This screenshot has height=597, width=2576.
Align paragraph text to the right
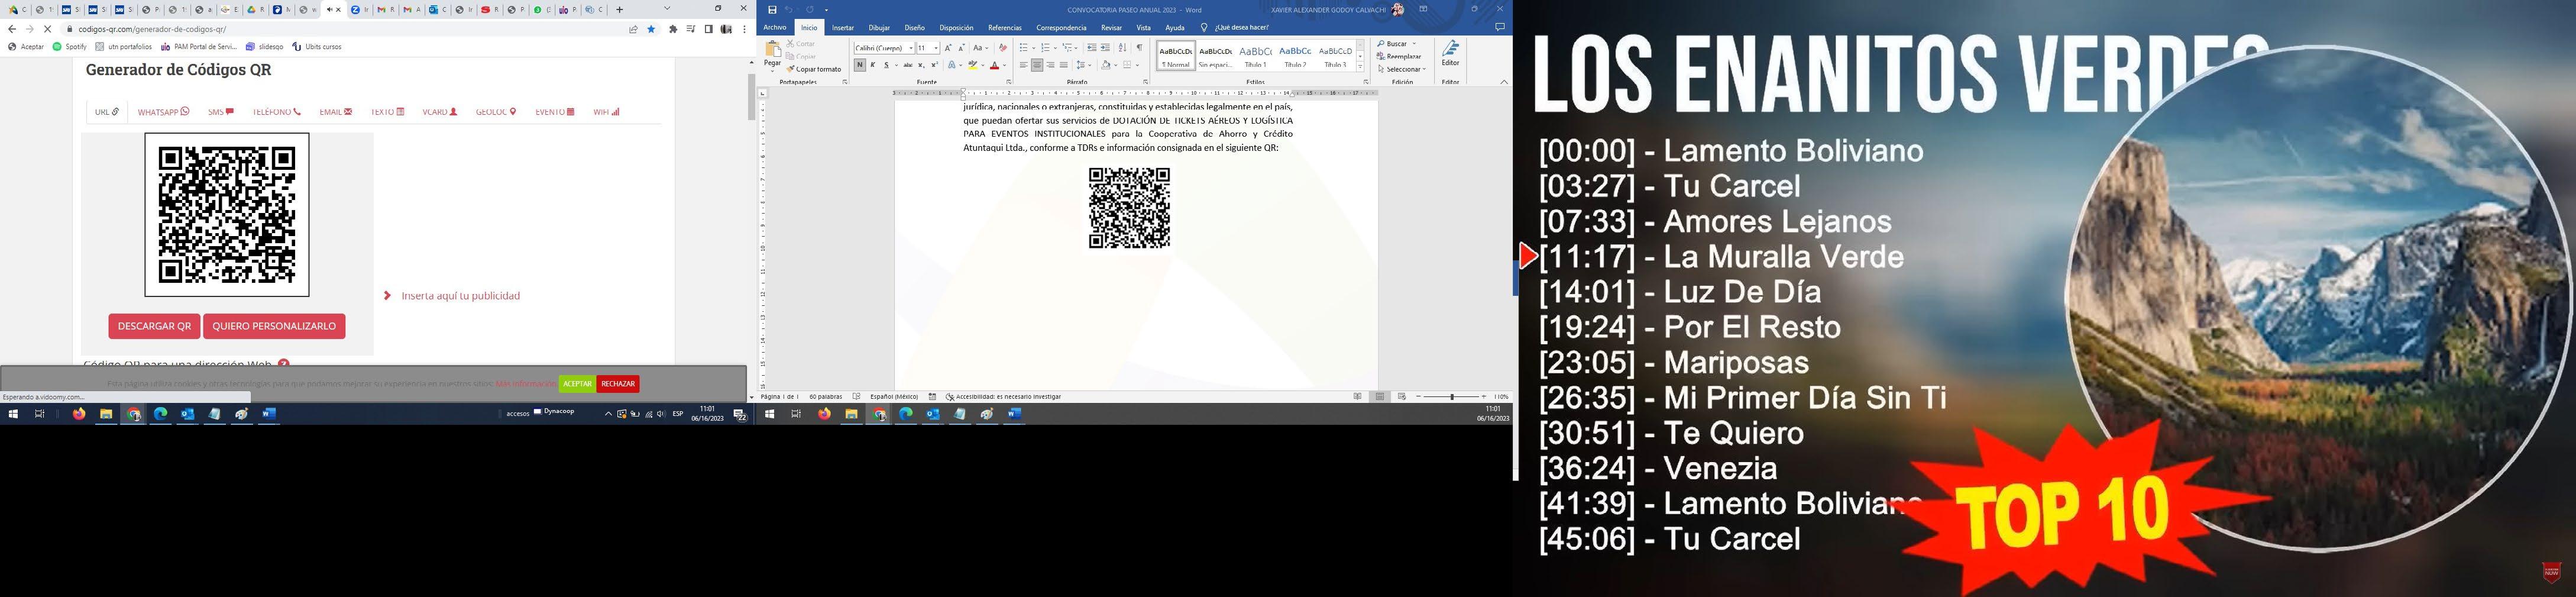coord(1050,65)
